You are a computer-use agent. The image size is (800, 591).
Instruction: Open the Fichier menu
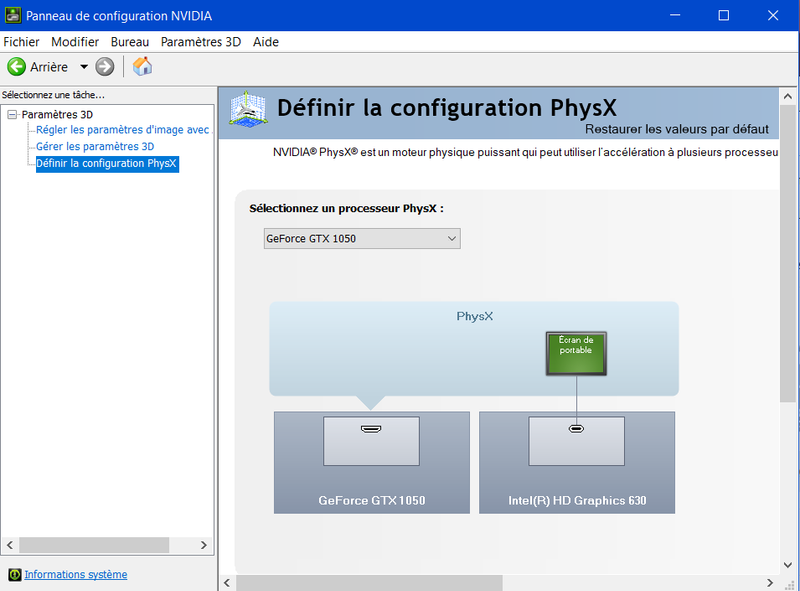21,42
